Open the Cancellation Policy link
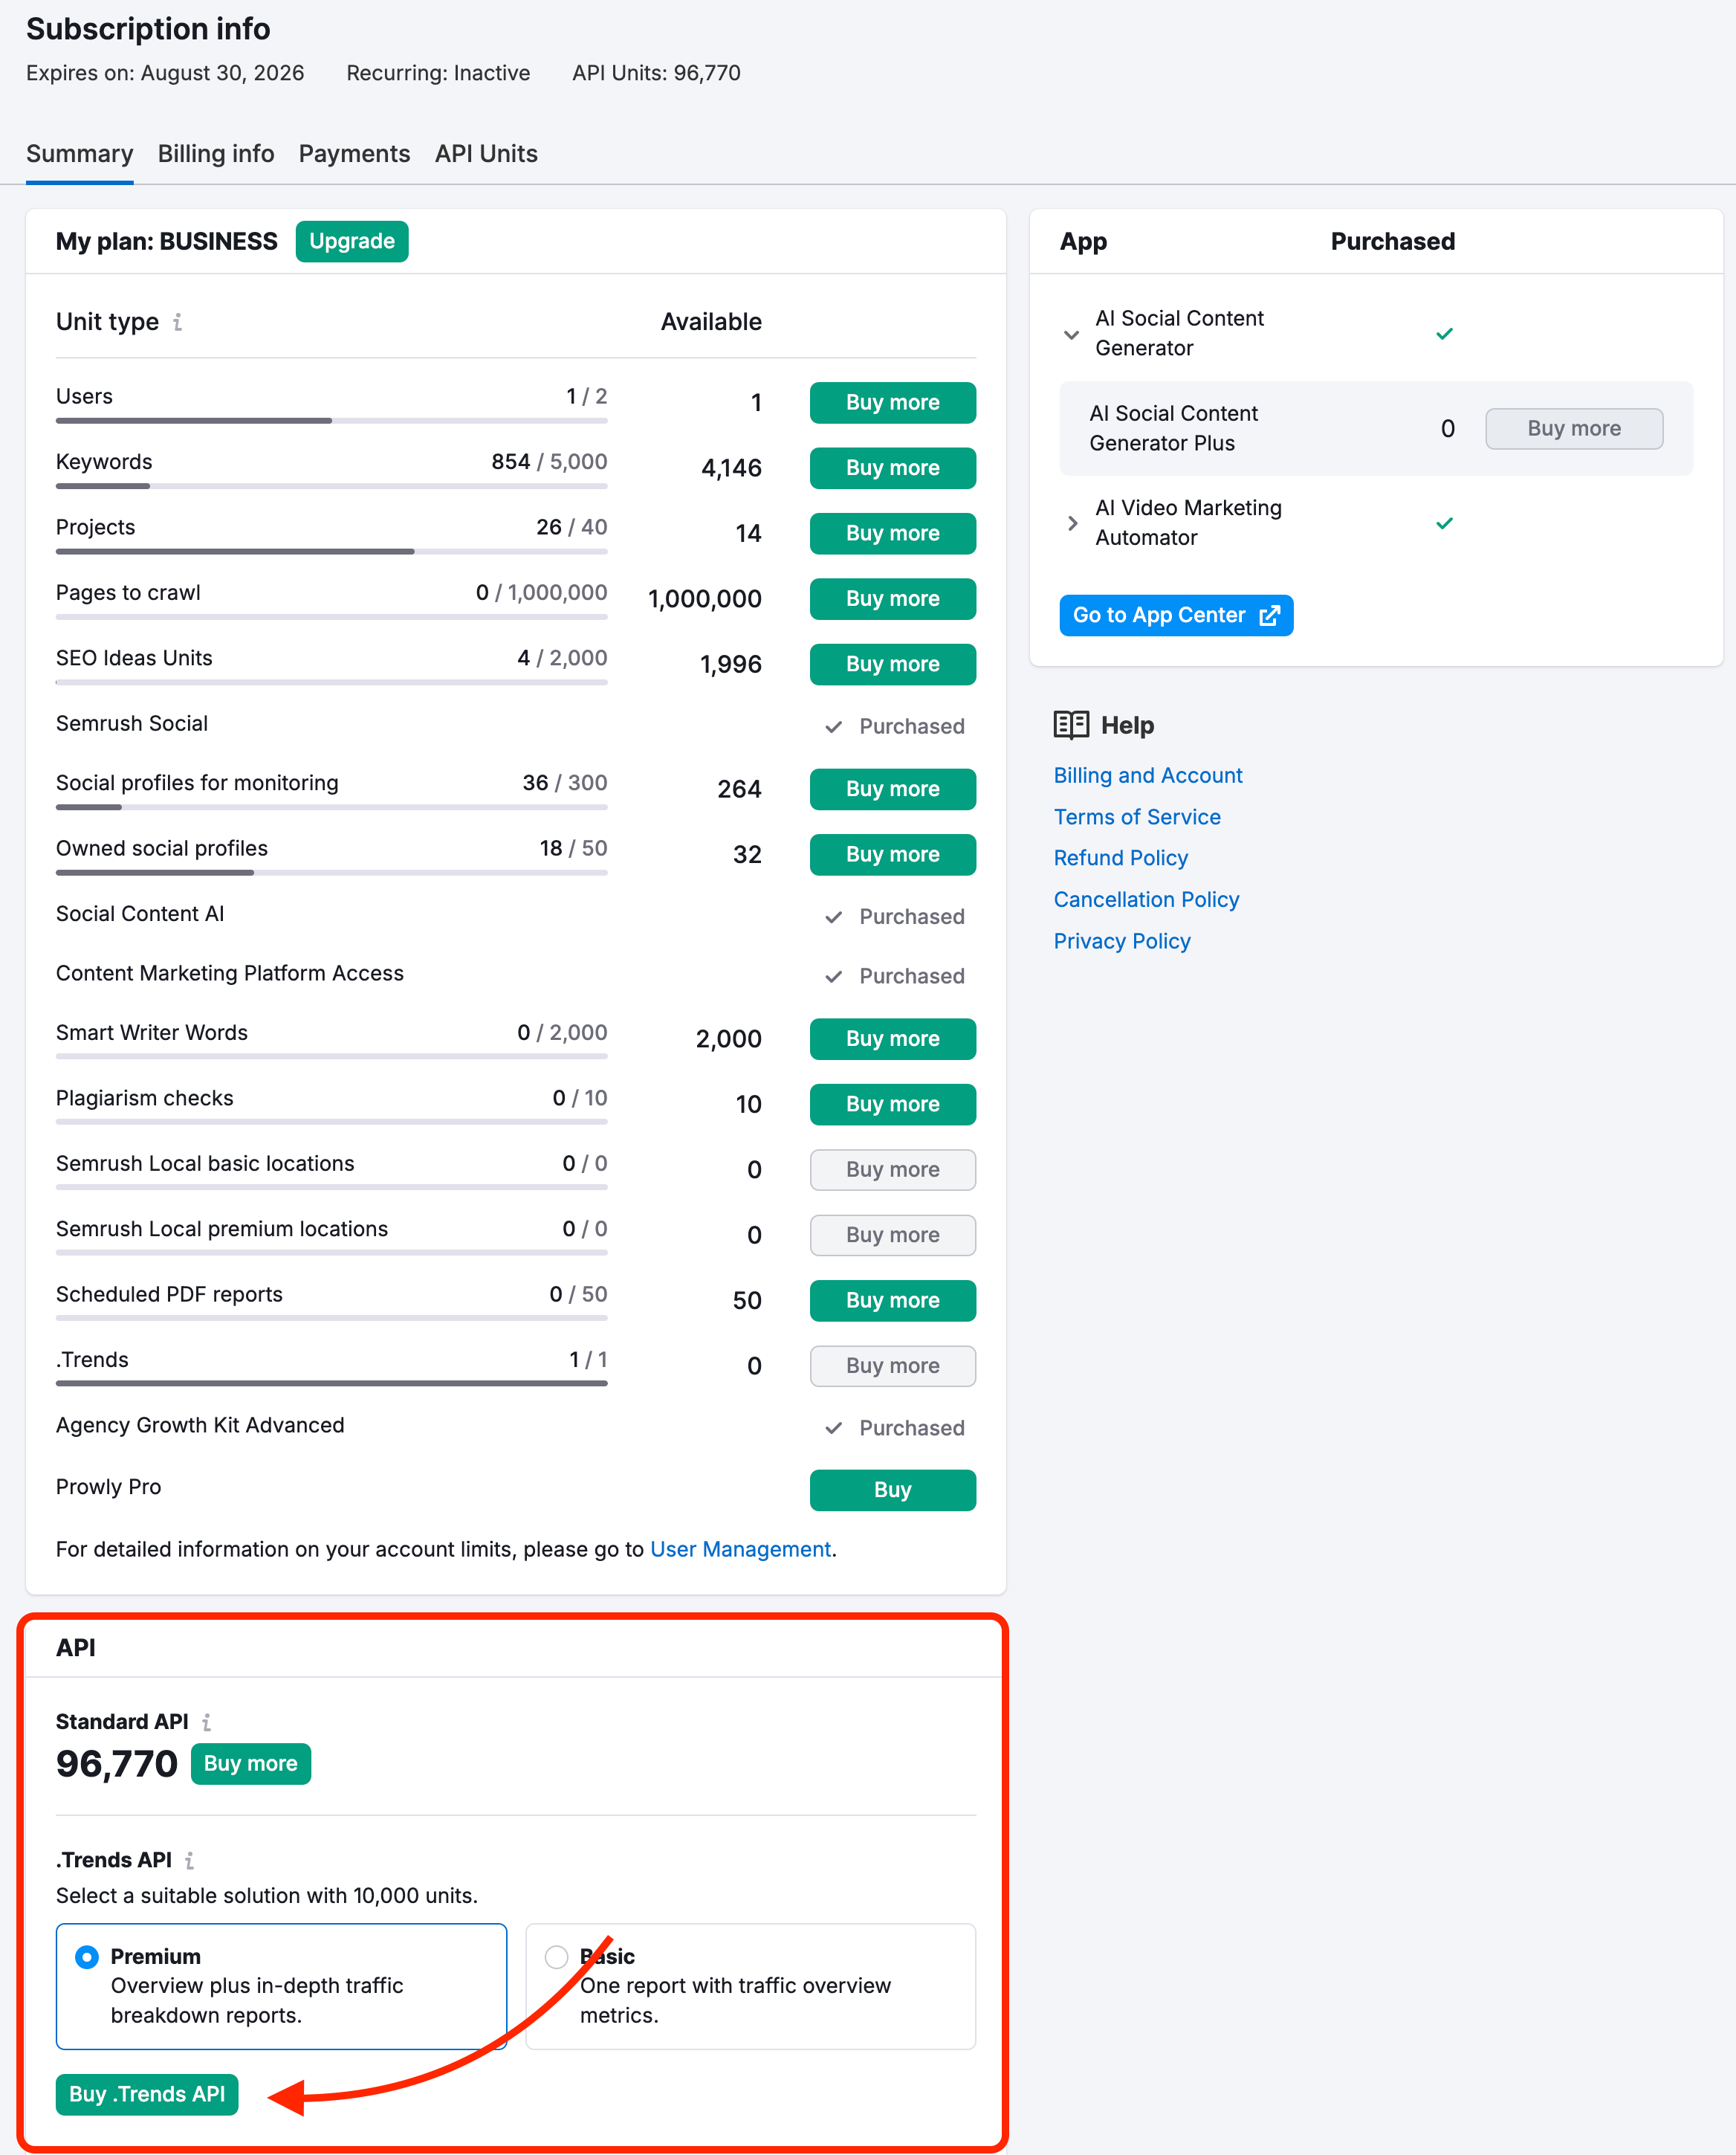The image size is (1736, 2155). coord(1146,900)
